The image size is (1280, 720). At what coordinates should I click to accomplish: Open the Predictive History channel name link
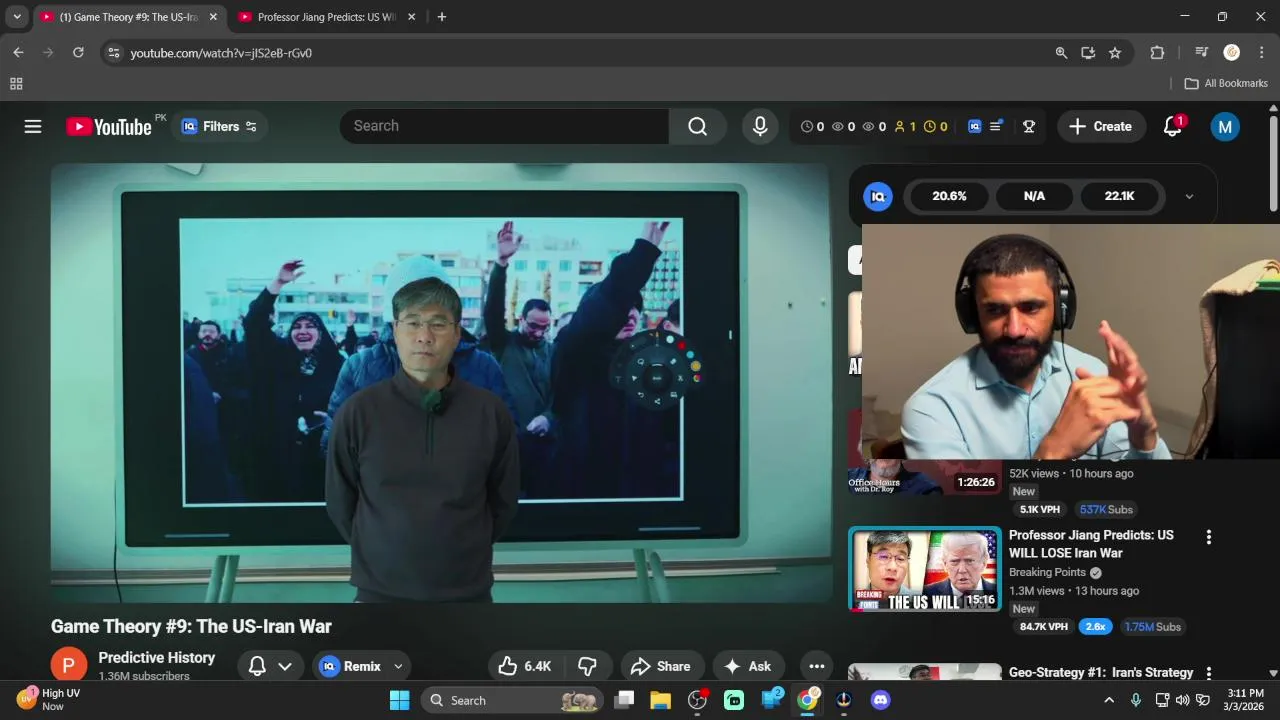(x=157, y=657)
